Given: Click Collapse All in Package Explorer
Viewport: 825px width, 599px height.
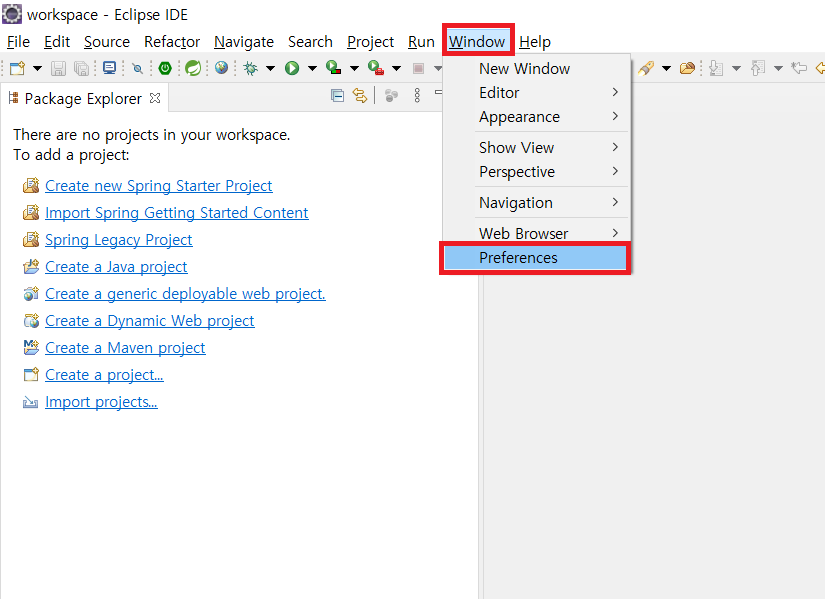Looking at the screenshot, I should coord(337,95).
